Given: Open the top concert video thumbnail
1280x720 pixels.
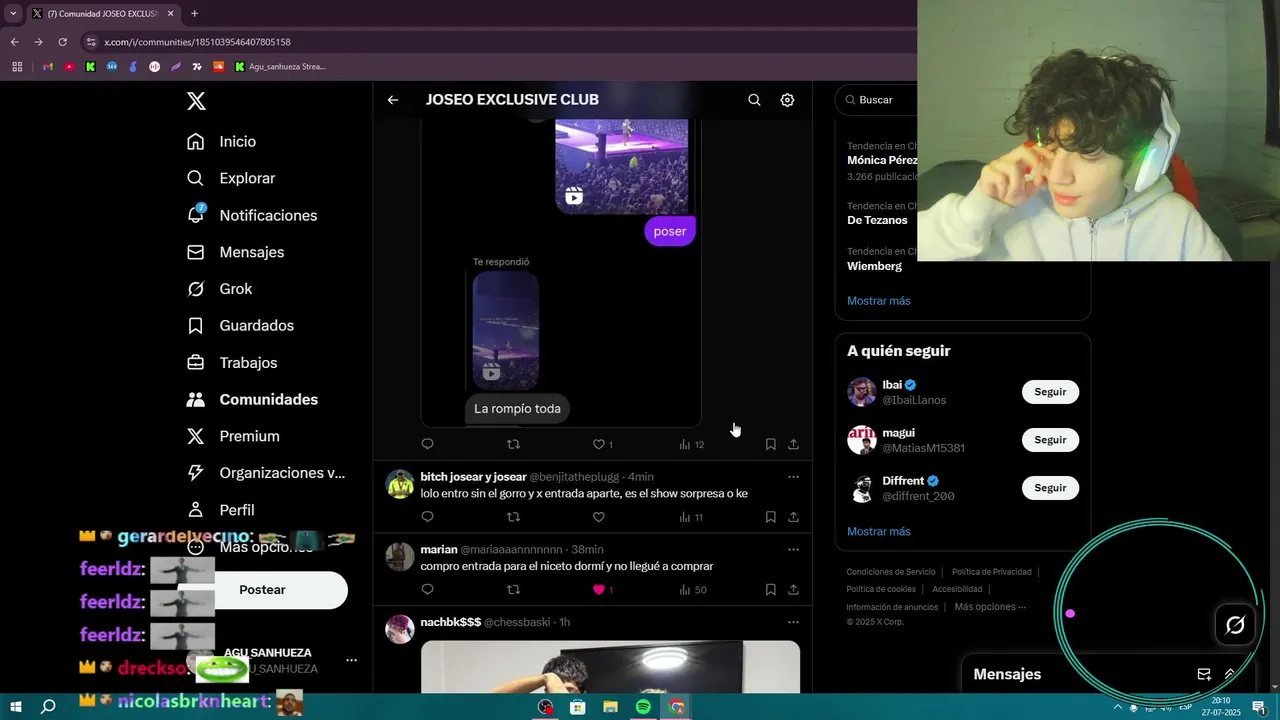Looking at the screenshot, I should pos(621,166).
